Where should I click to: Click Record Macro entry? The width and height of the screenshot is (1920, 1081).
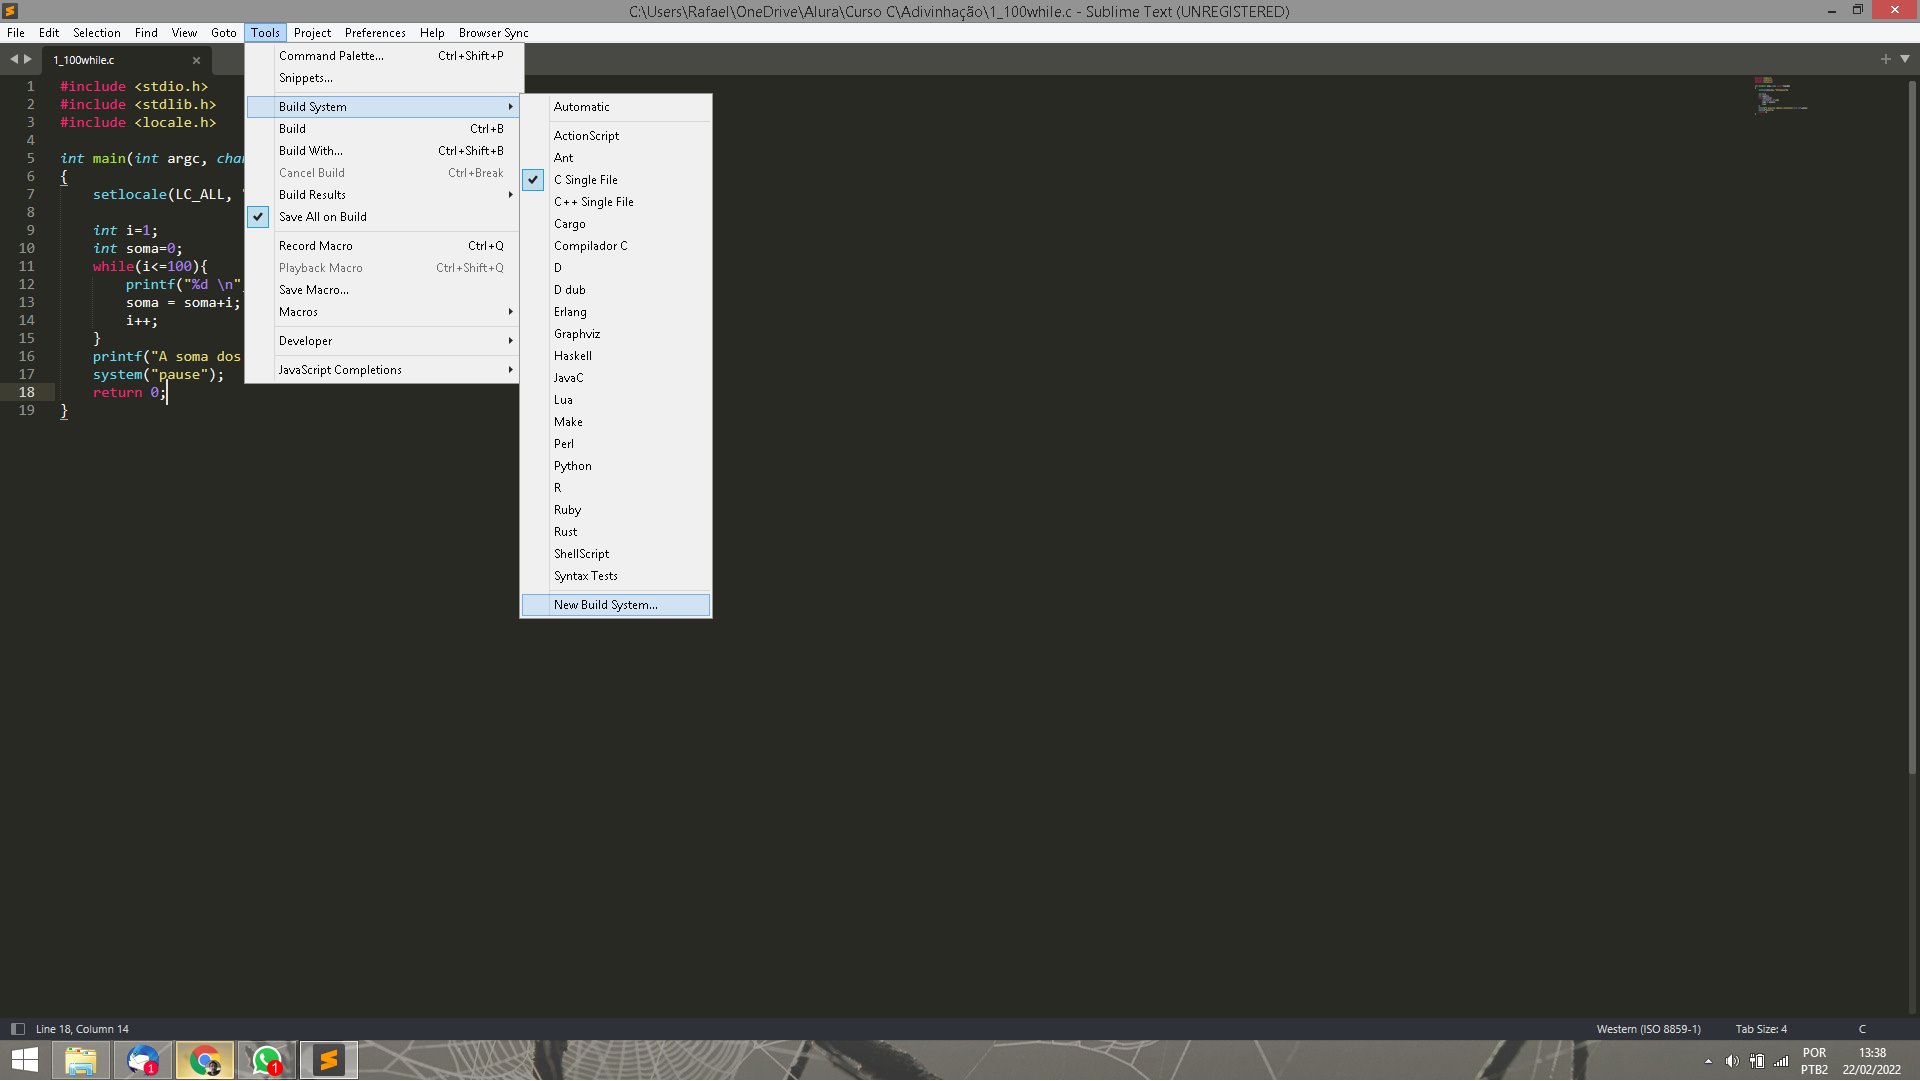[x=384, y=246]
